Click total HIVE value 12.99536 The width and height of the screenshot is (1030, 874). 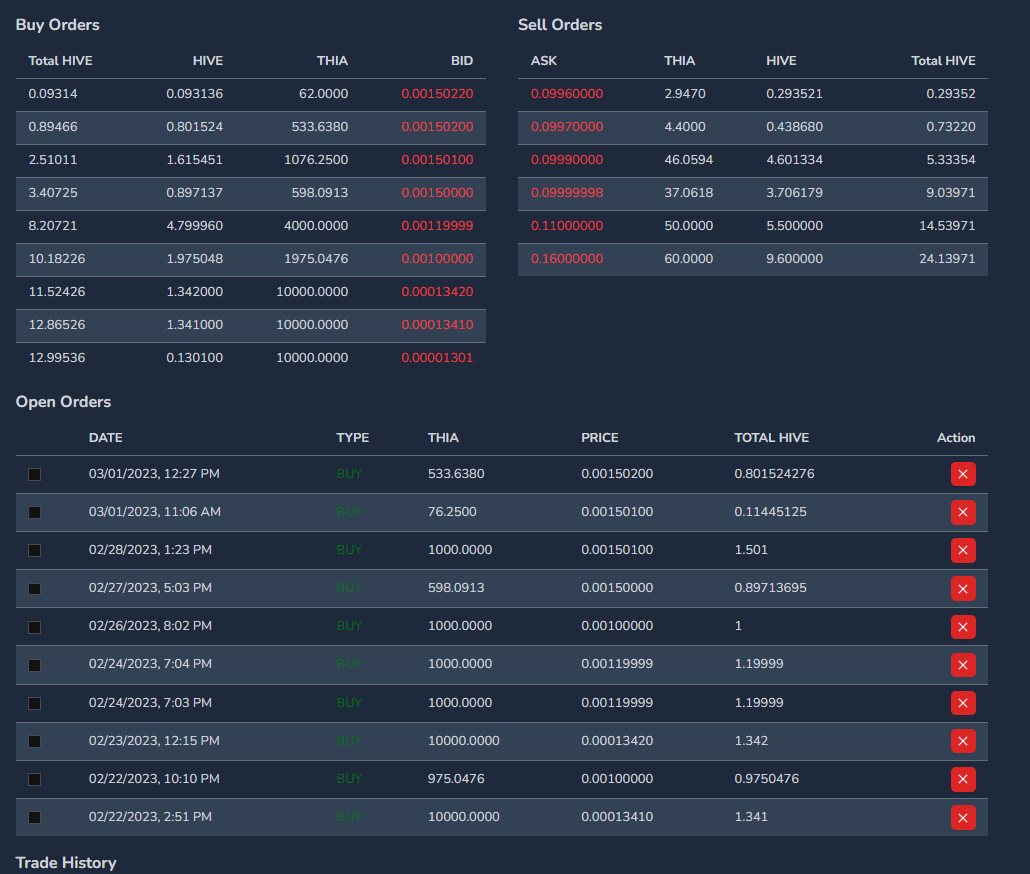click(x=57, y=358)
